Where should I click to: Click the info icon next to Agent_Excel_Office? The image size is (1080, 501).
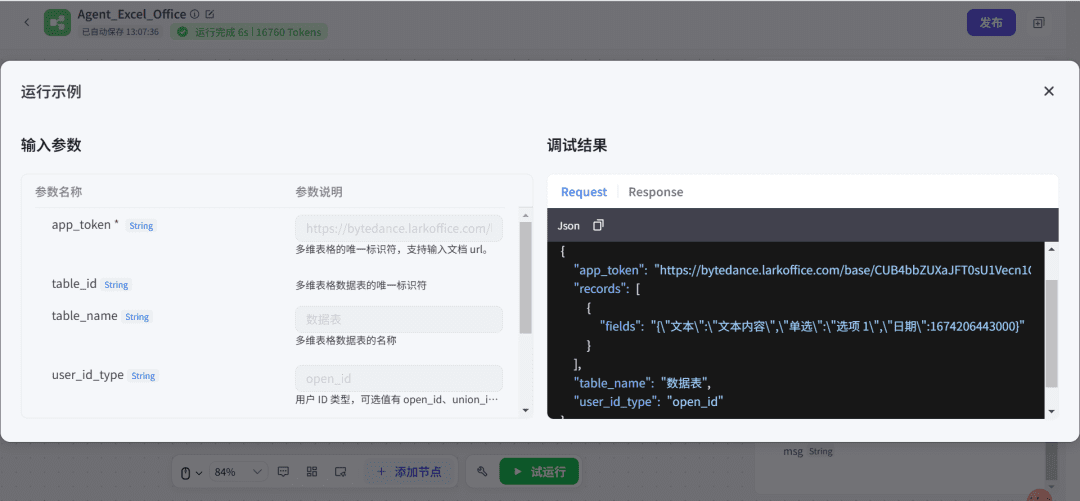pos(194,14)
